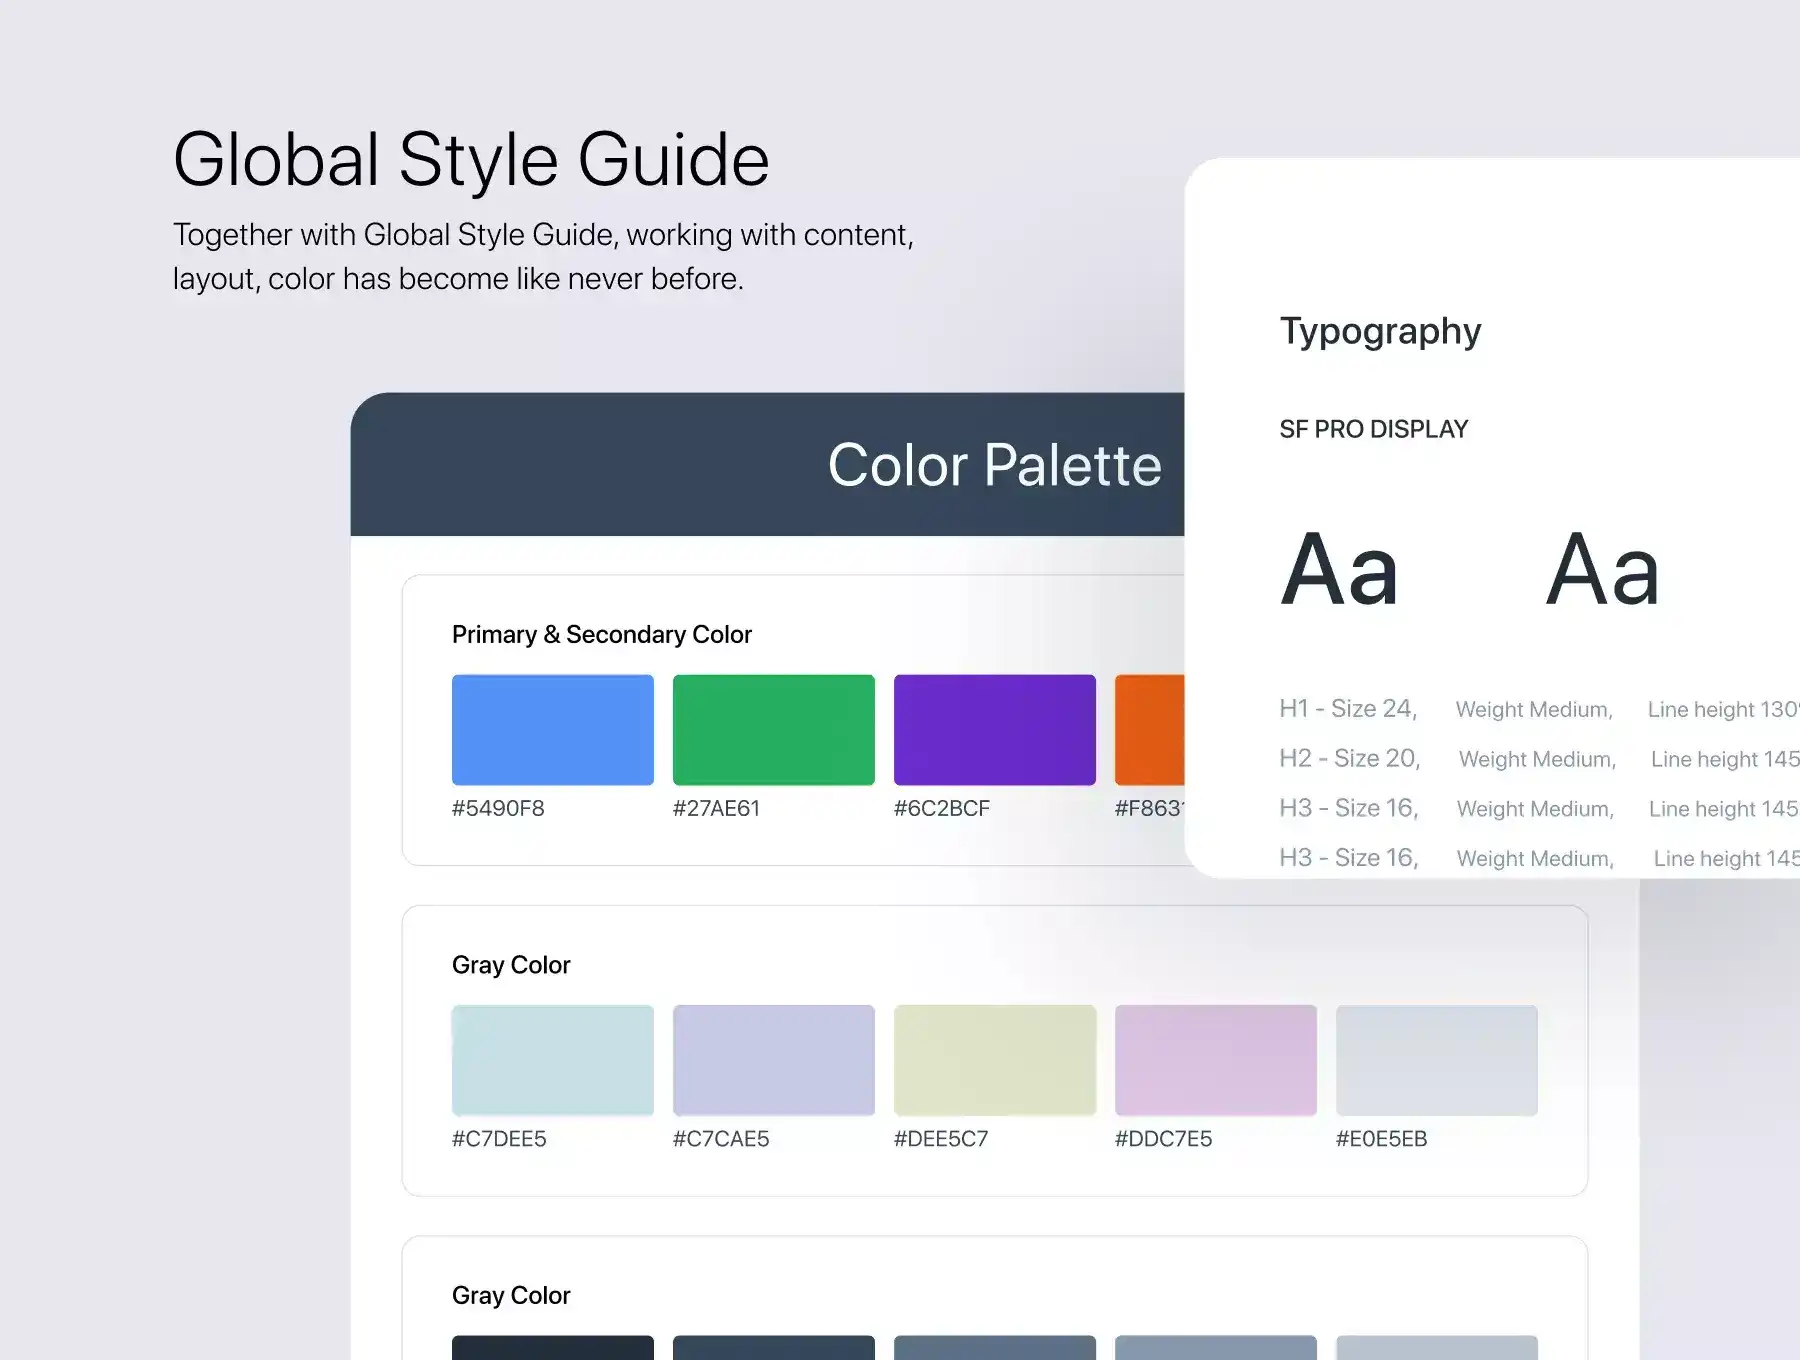The height and width of the screenshot is (1360, 1800).
Task: Pick the purple #6C2BCF color swatch
Action: click(x=994, y=729)
